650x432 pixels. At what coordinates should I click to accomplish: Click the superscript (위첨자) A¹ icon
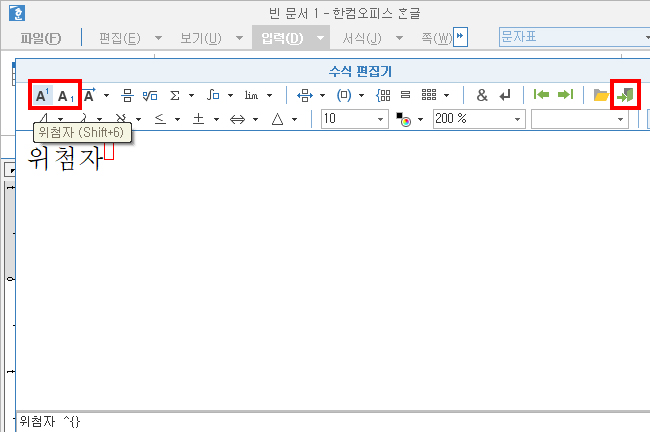coord(42,95)
